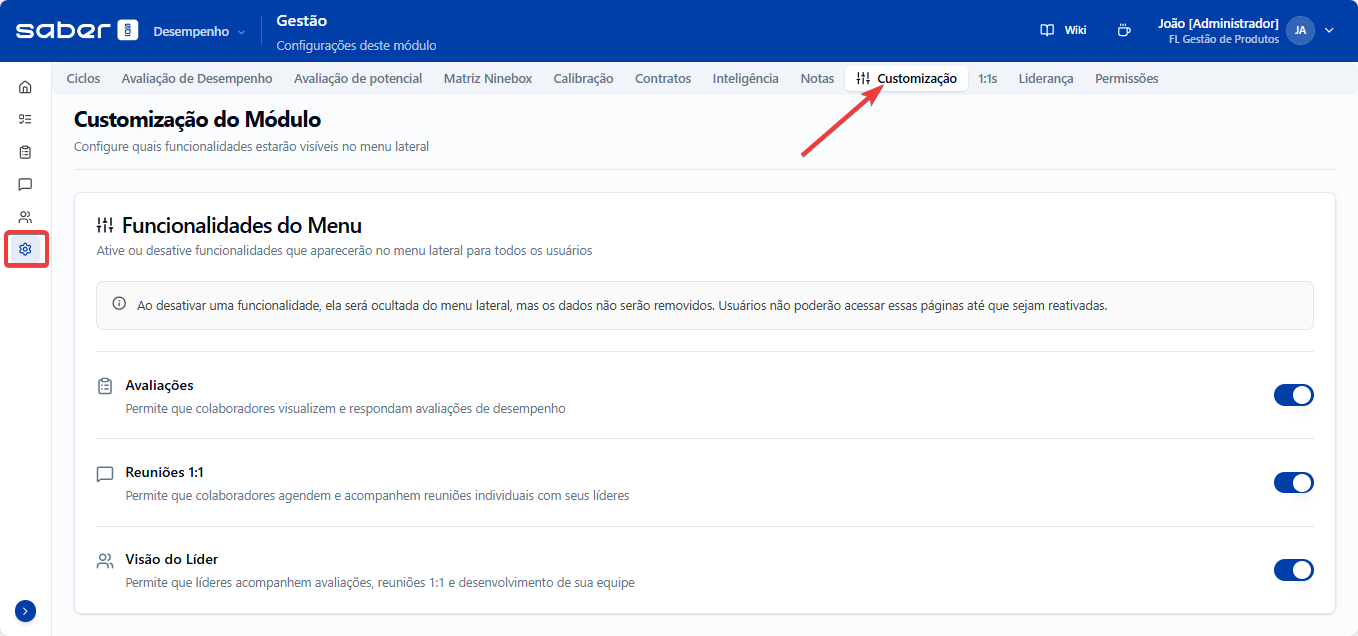Expand the user account menu chevron
Viewport: 1358px width, 636px height.
pos(1329,30)
